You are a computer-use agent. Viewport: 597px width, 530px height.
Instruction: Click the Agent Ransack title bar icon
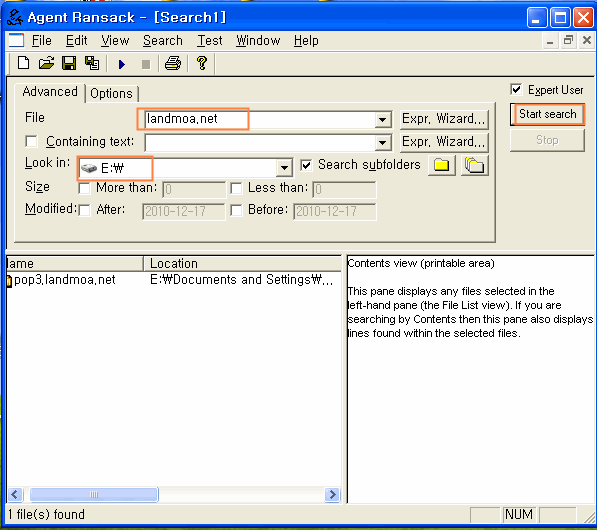coord(15,17)
